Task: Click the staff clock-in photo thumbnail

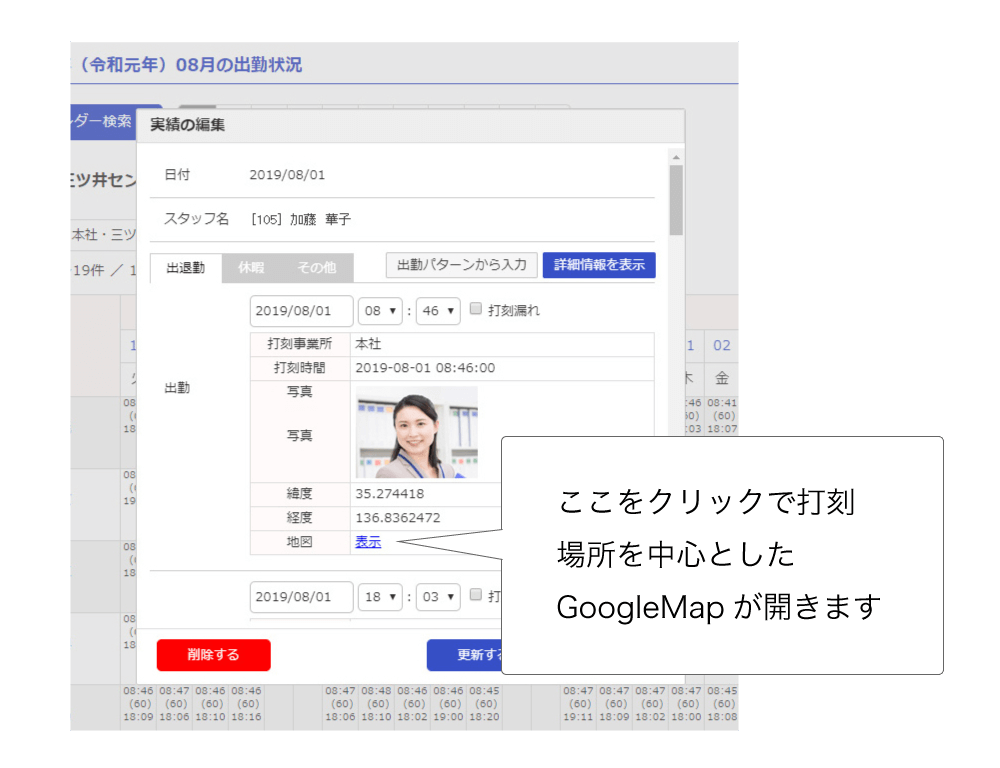Action: [x=416, y=432]
